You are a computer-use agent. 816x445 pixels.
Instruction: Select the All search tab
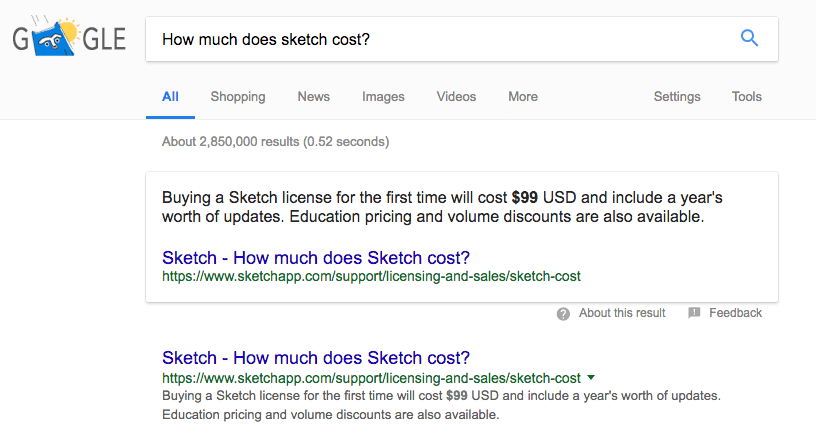coord(170,97)
